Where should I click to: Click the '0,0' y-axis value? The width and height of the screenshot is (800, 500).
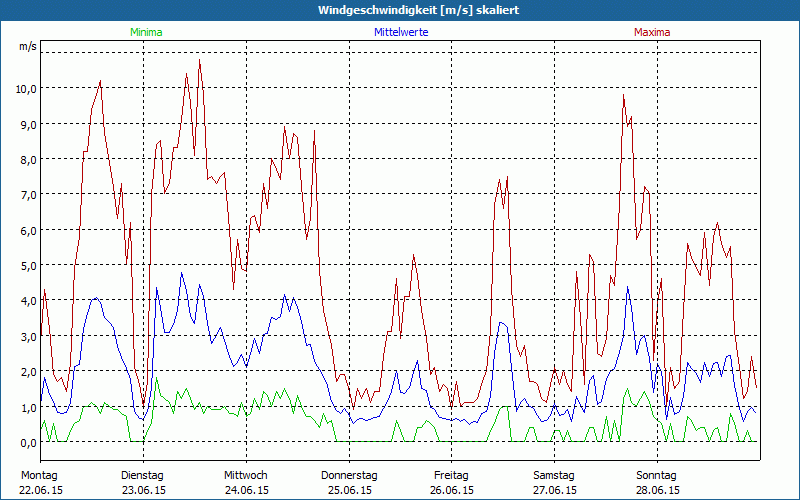point(29,442)
